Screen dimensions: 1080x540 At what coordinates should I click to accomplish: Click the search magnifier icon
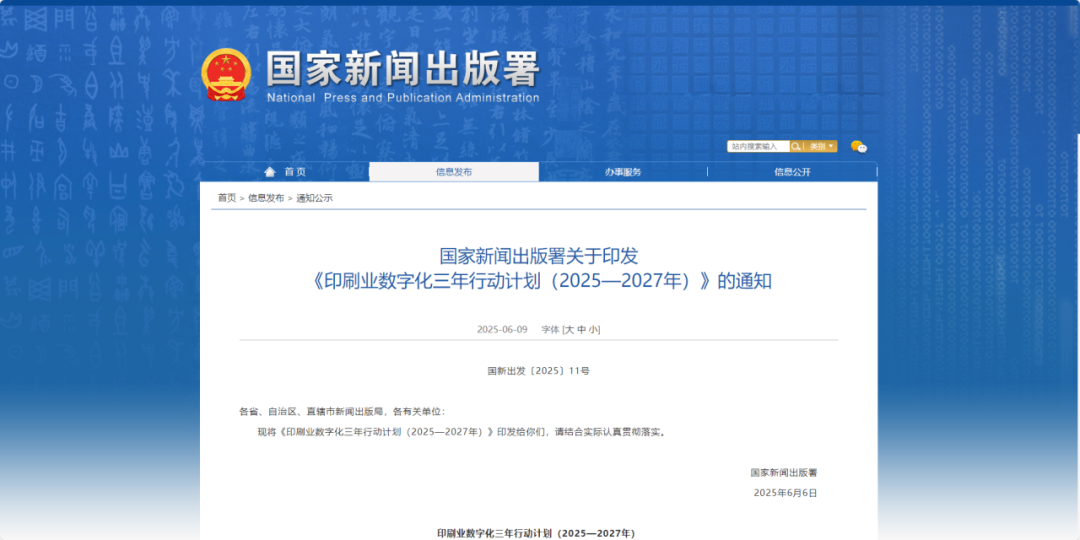tap(796, 146)
